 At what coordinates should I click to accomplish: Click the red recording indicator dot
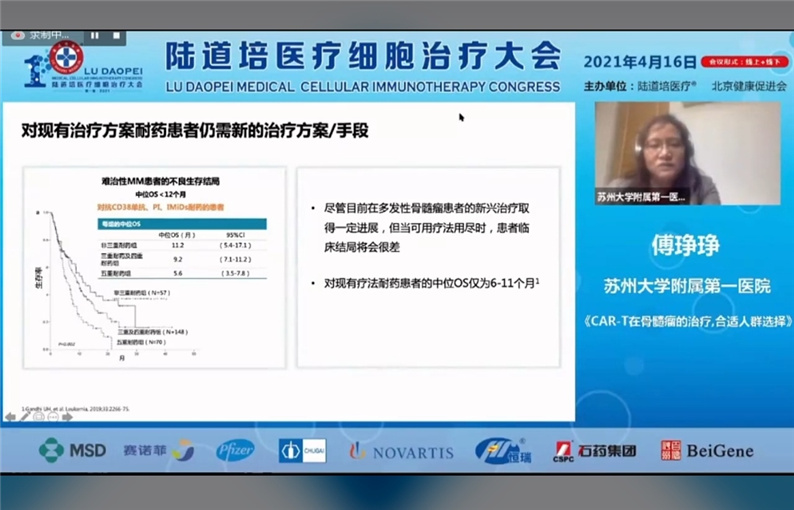click(17, 34)
